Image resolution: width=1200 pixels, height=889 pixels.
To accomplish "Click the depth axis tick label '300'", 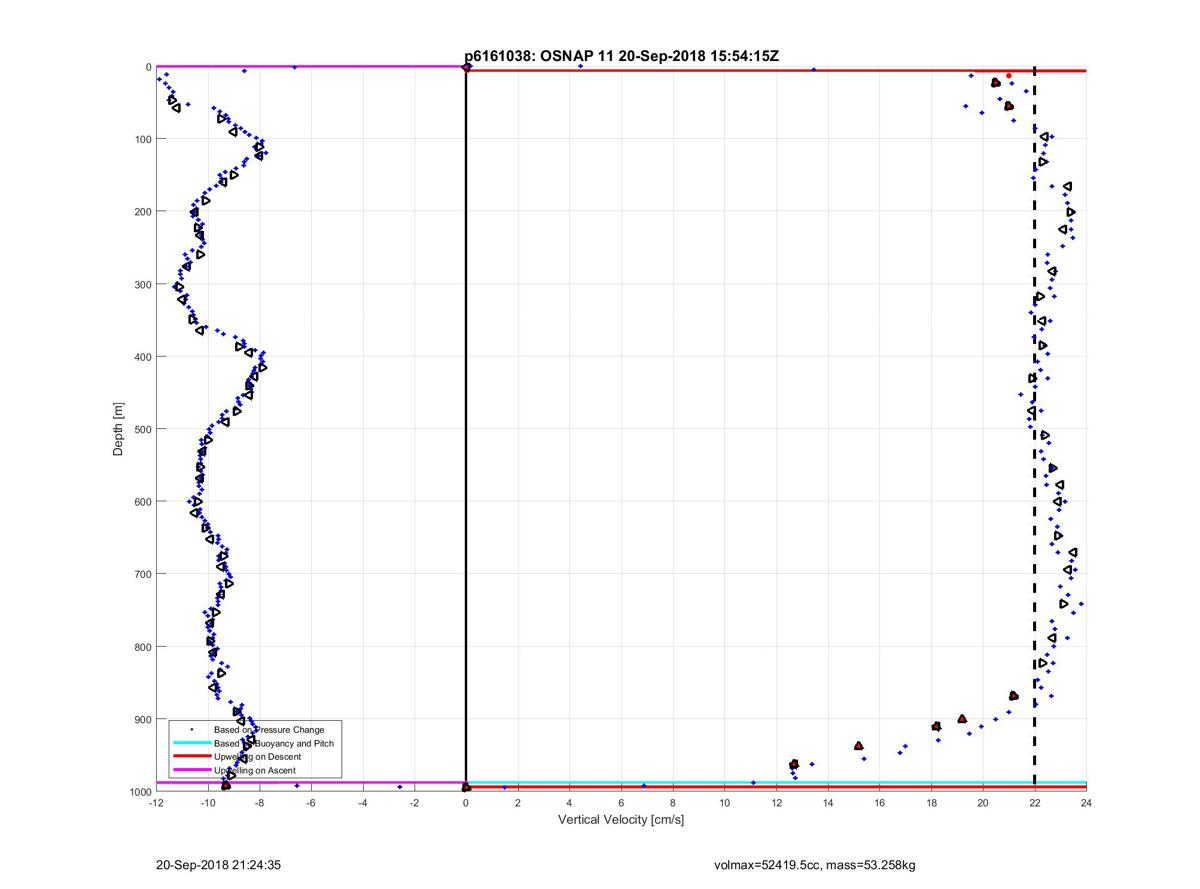I will [x=144, y=284].
